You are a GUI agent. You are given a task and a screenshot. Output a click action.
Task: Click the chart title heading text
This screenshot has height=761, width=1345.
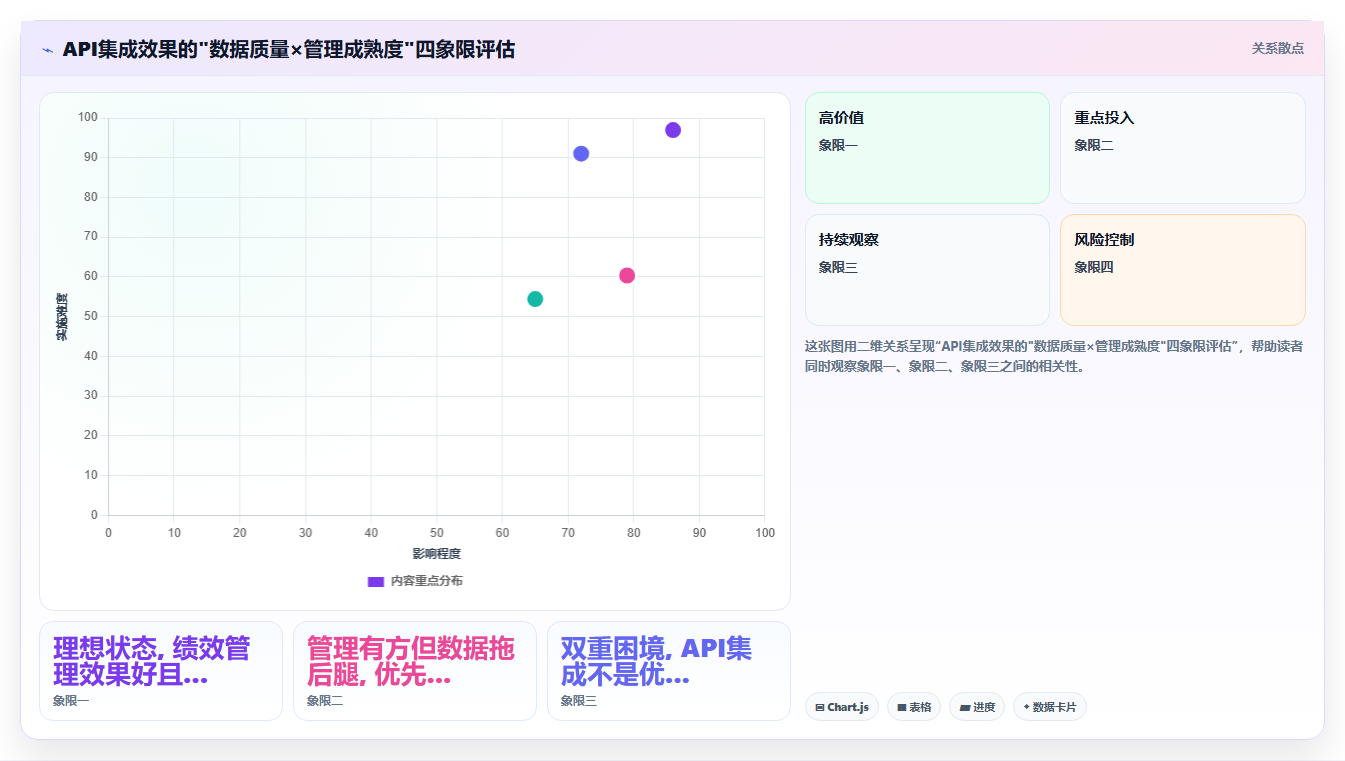pos(289,49)
